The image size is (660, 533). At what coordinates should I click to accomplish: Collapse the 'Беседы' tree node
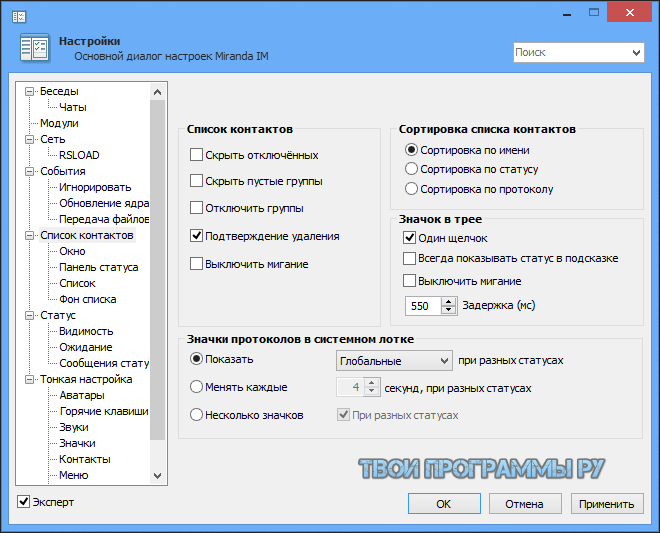[30, 92]
